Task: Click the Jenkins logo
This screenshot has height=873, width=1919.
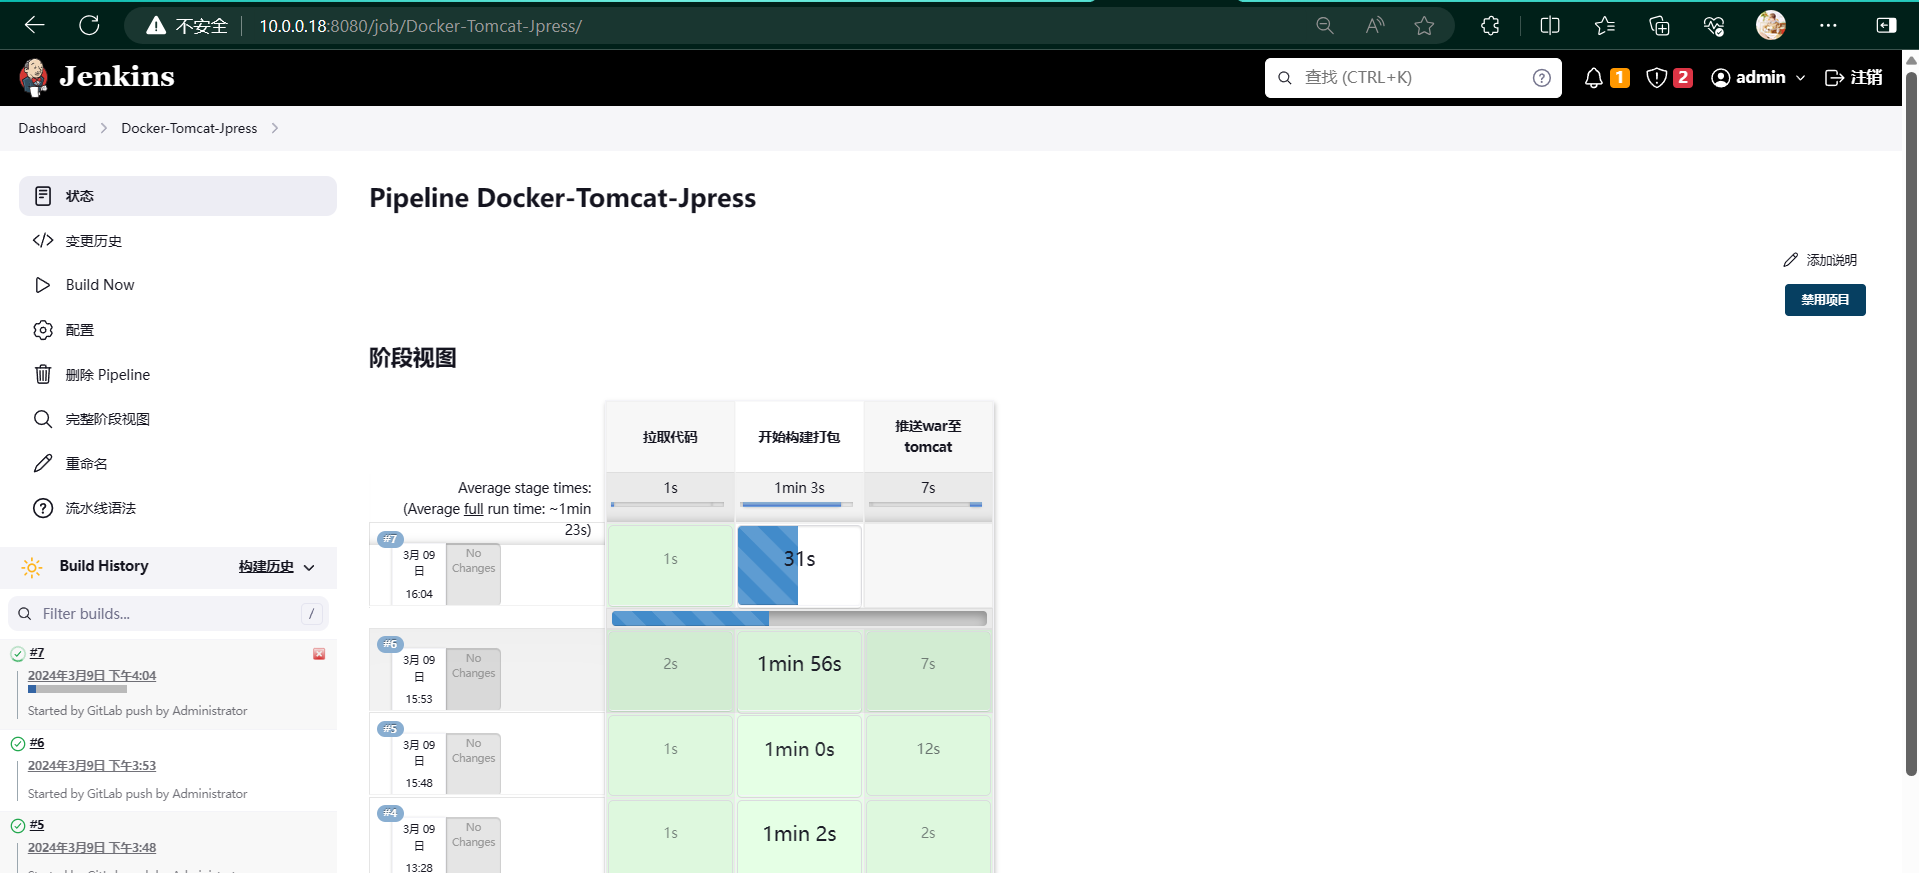Action: (97, 77)
